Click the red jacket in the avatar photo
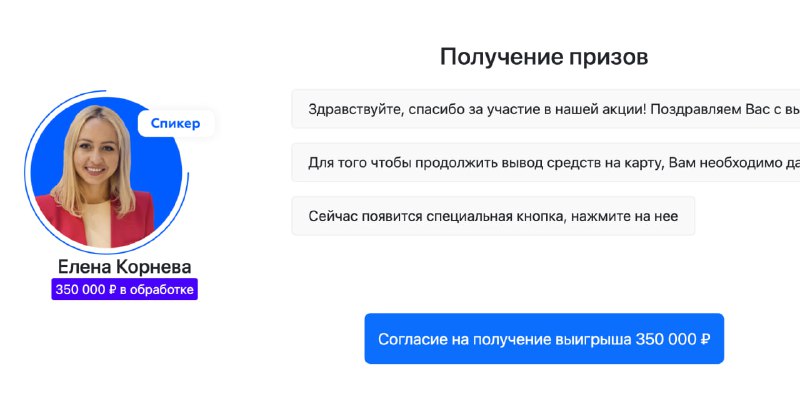 pos(135,219)
